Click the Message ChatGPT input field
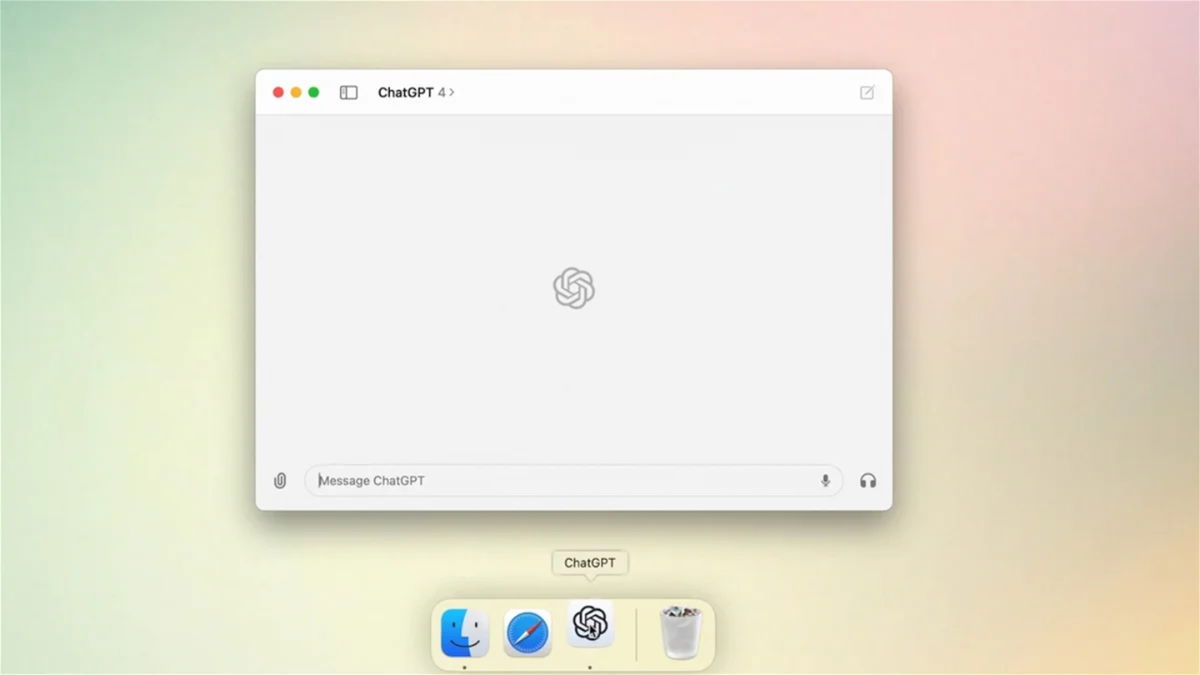 coord(574,481)
